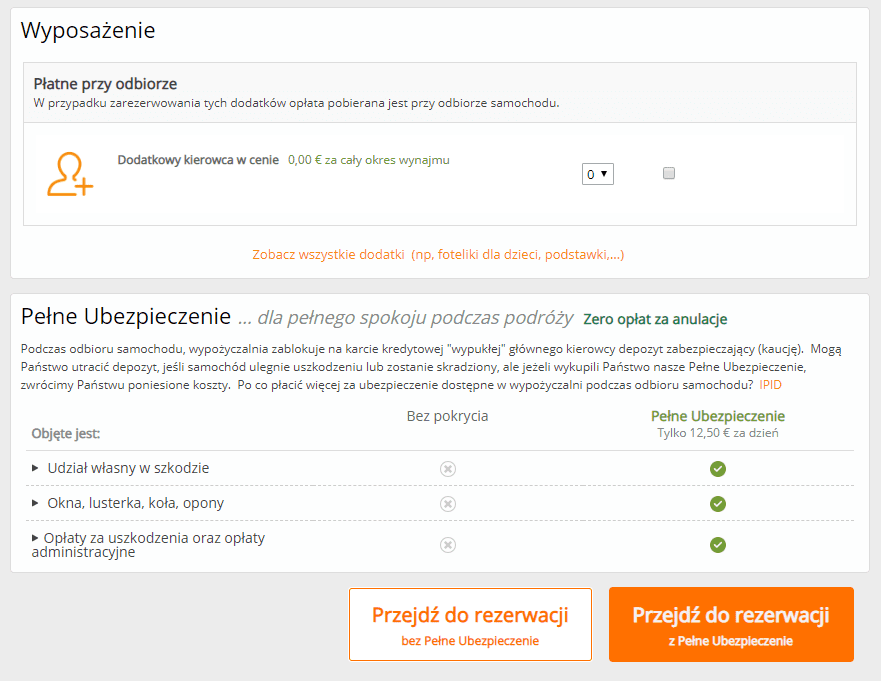The height and width of the screenshot is (681, 881).
Task: Open the IPID document link
Action: pos(770,385)
